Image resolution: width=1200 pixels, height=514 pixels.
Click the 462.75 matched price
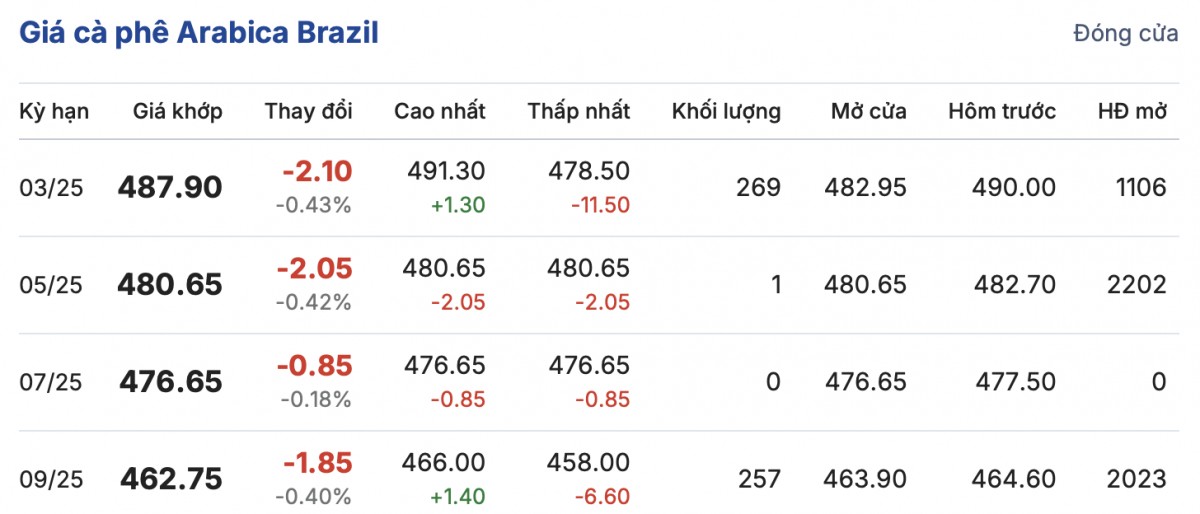click(x=170, y=479)
